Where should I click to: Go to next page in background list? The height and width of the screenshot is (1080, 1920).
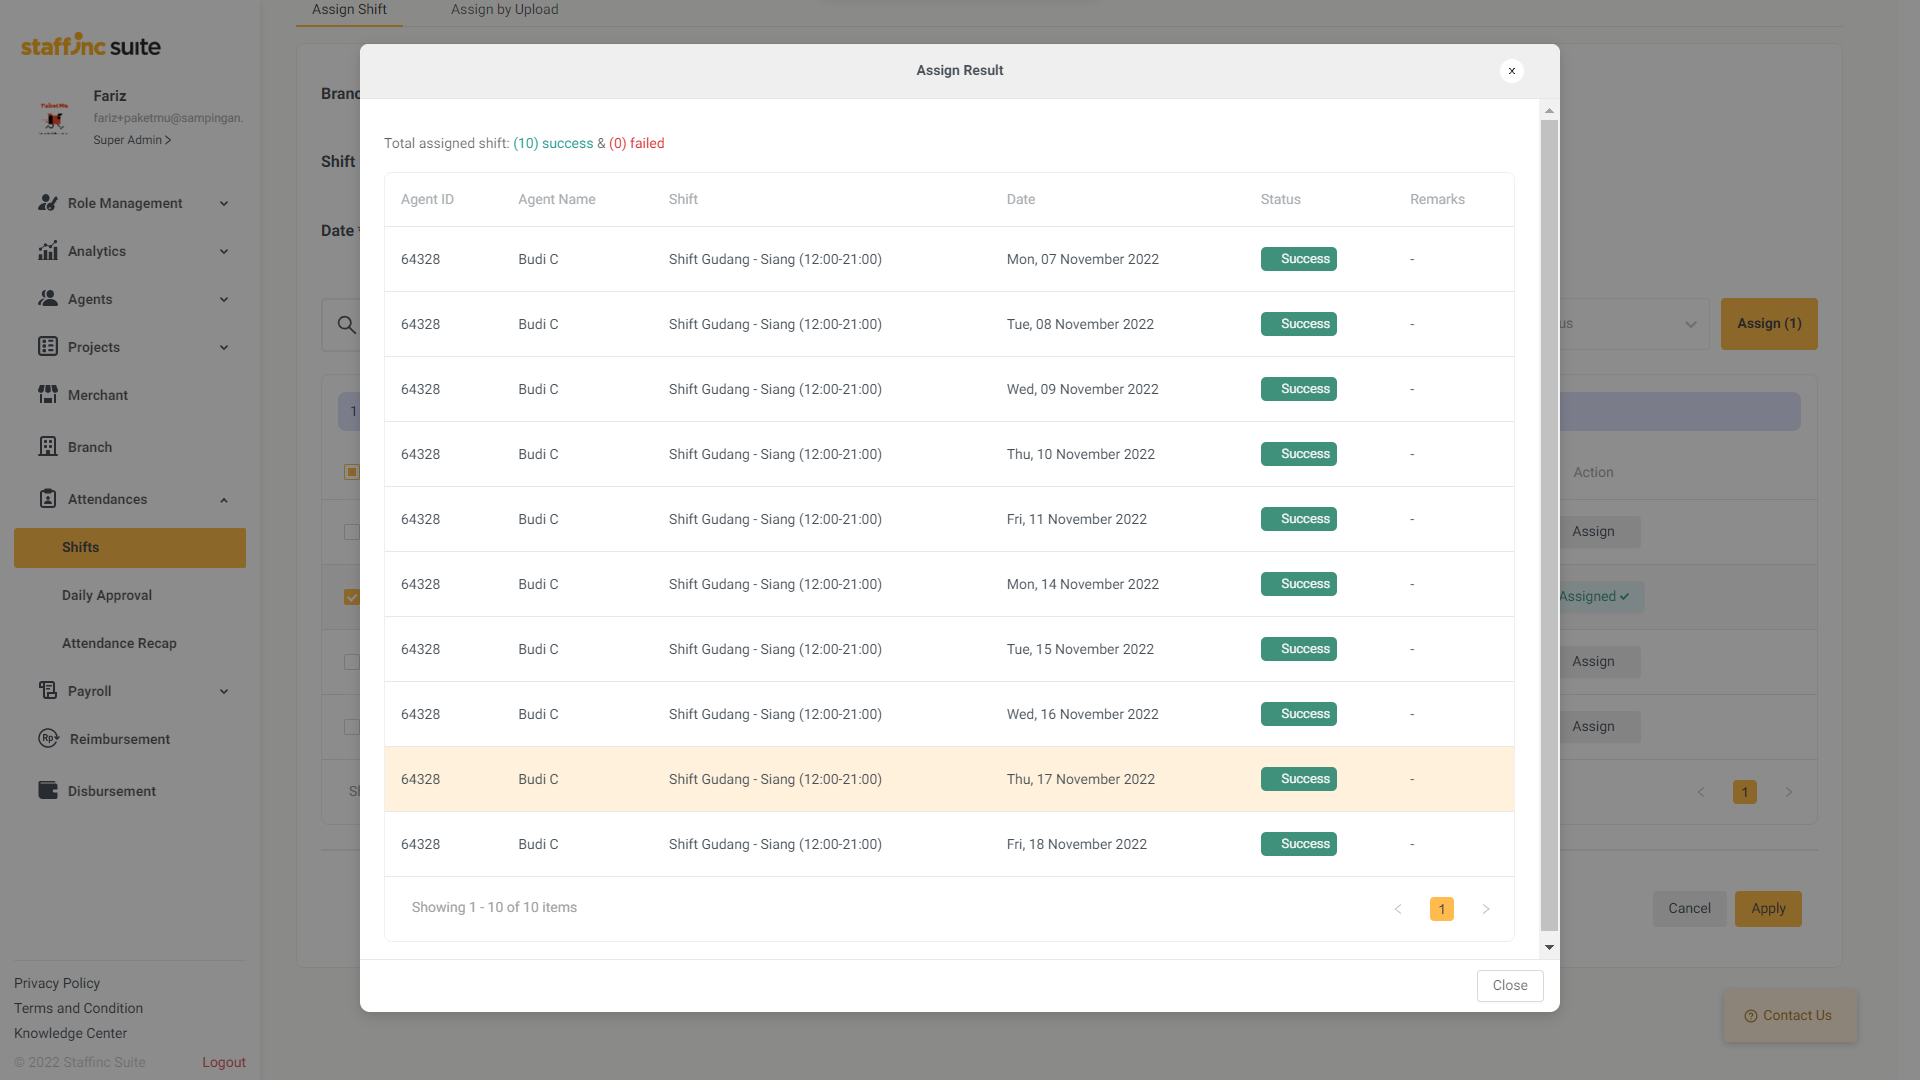[x=1788, y=792]
